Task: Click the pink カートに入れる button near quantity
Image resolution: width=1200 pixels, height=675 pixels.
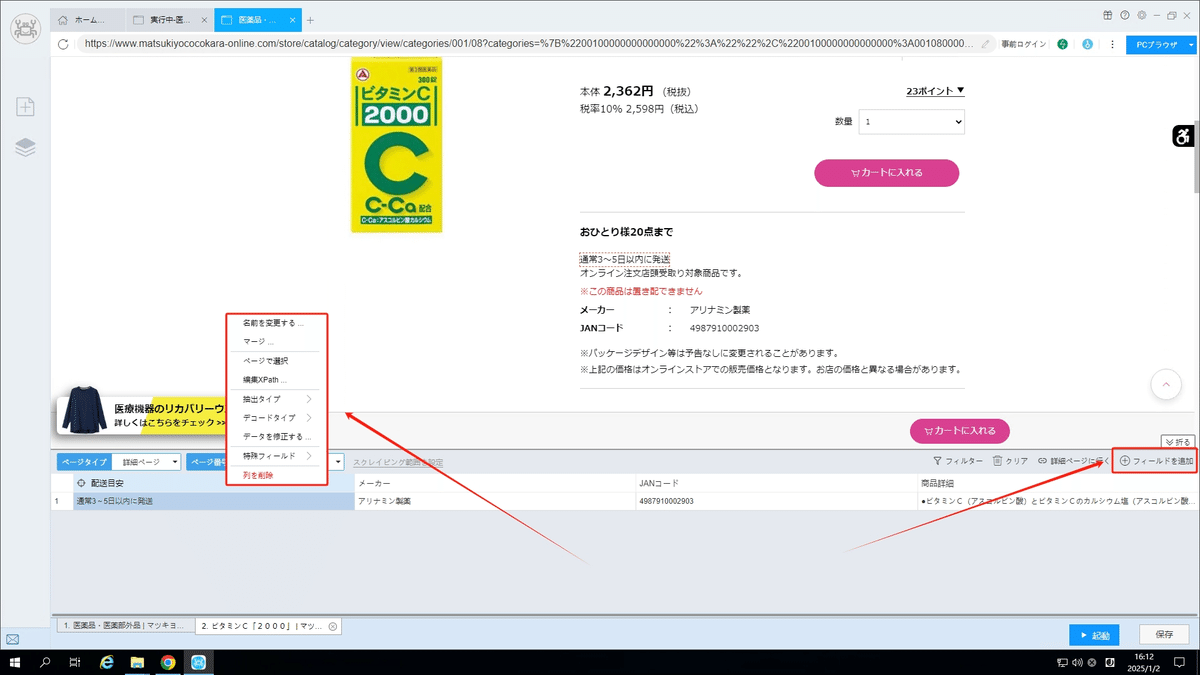Action: click(887, 172)
